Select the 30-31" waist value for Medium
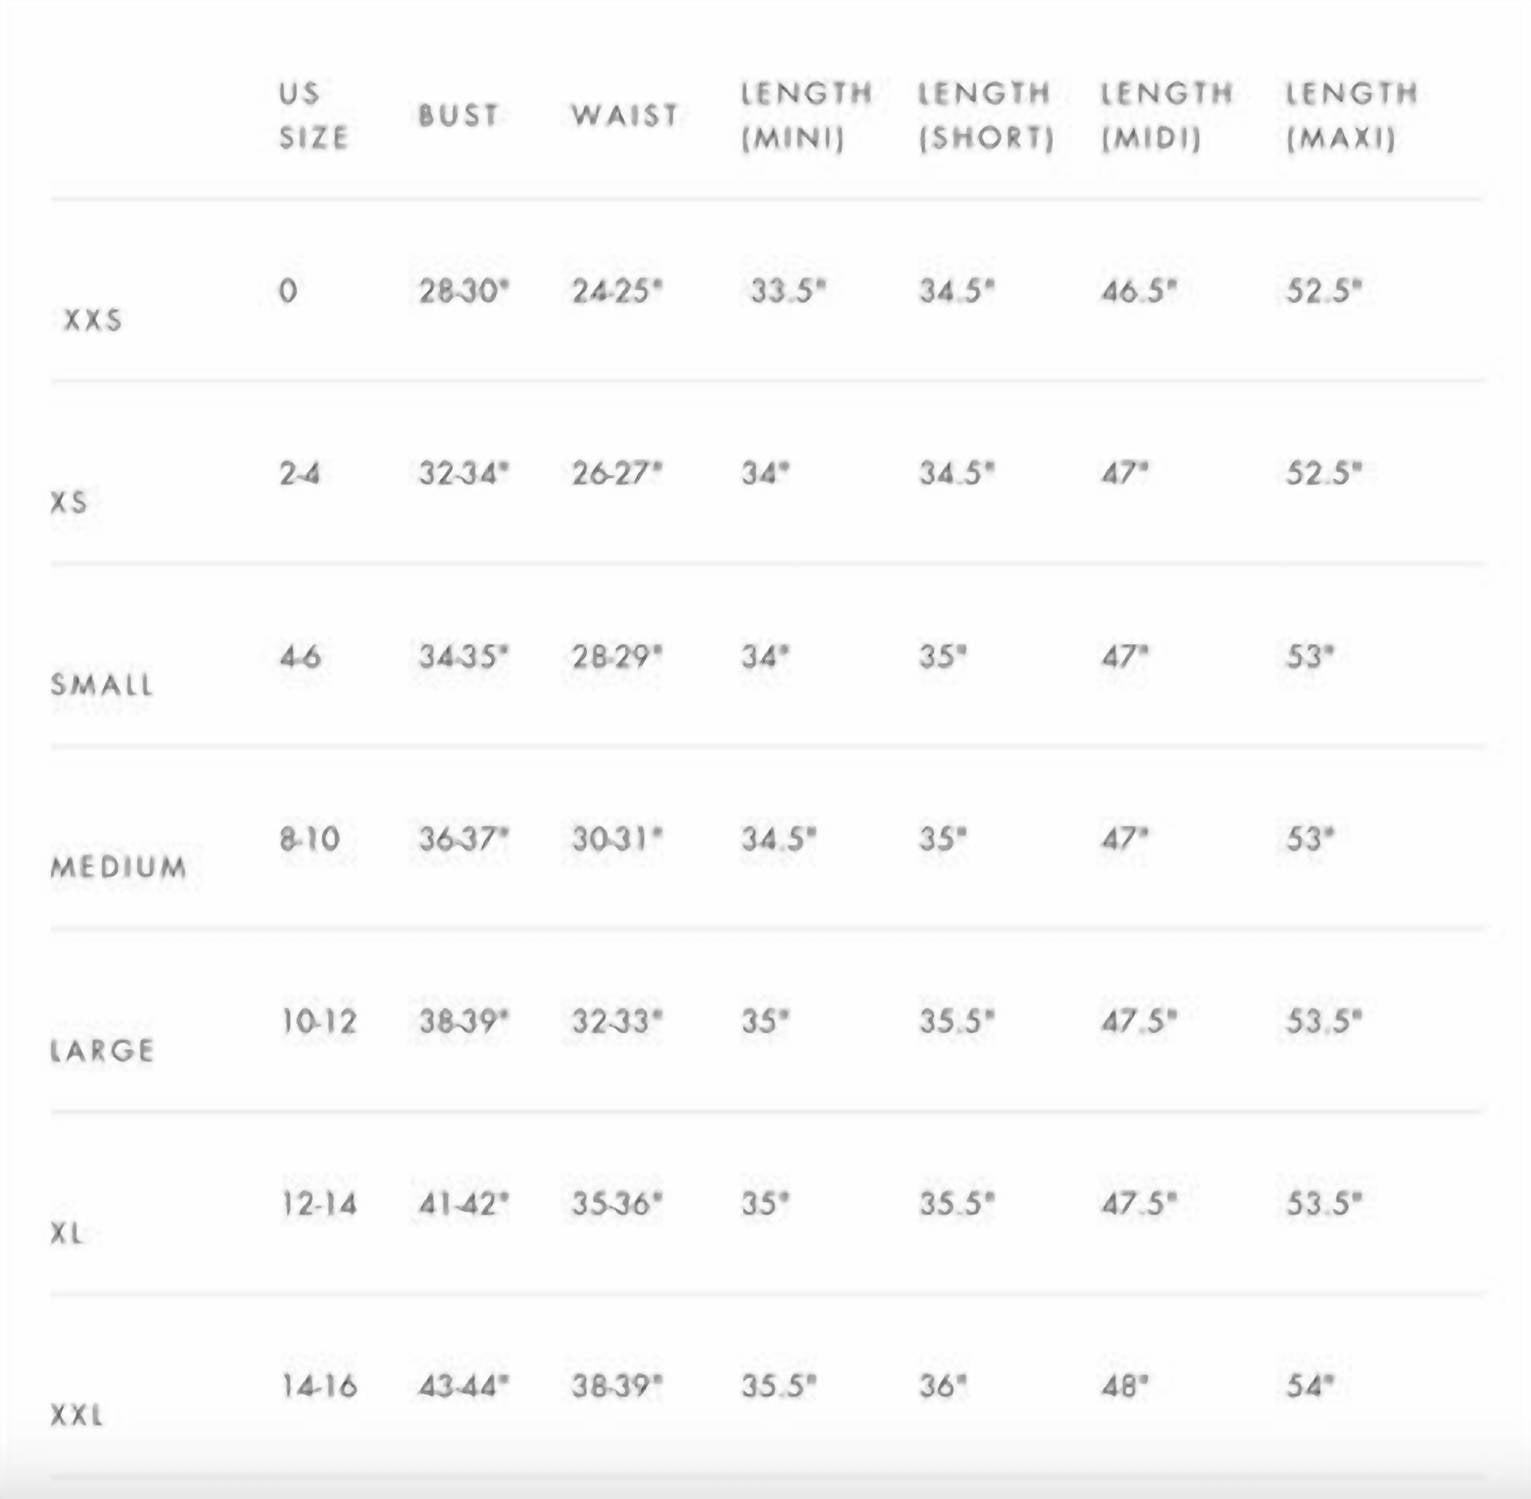Screen dimensions: 1531x1499 coord(616,838)
